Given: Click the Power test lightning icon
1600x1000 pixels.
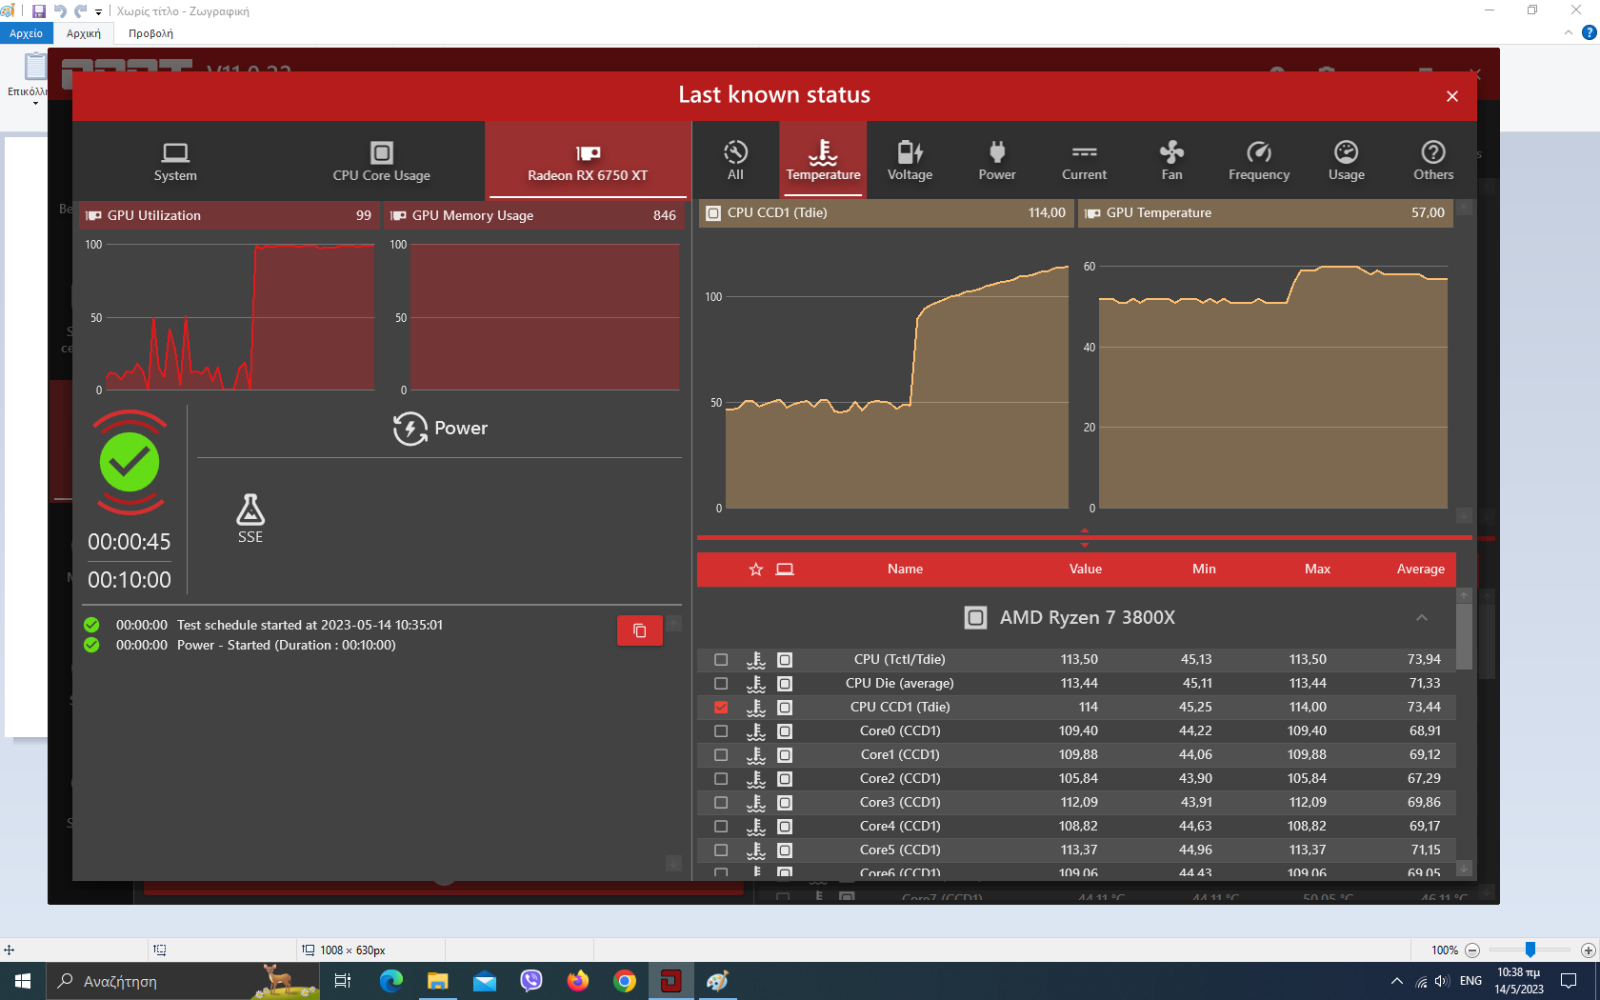Looking at the screenshot, I should point(410,428).
